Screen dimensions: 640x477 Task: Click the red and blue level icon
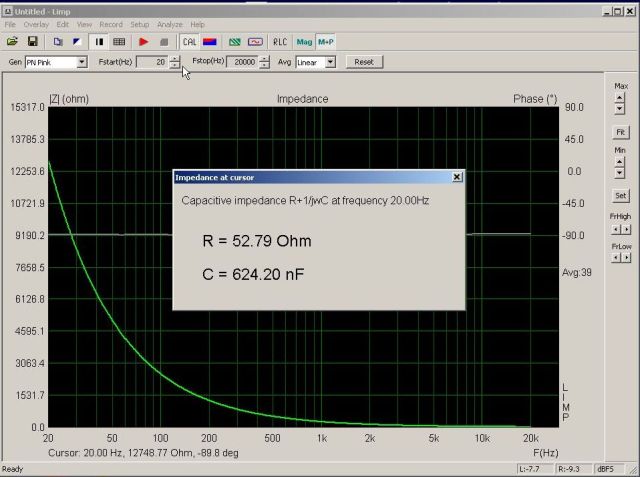pos(210,42)
